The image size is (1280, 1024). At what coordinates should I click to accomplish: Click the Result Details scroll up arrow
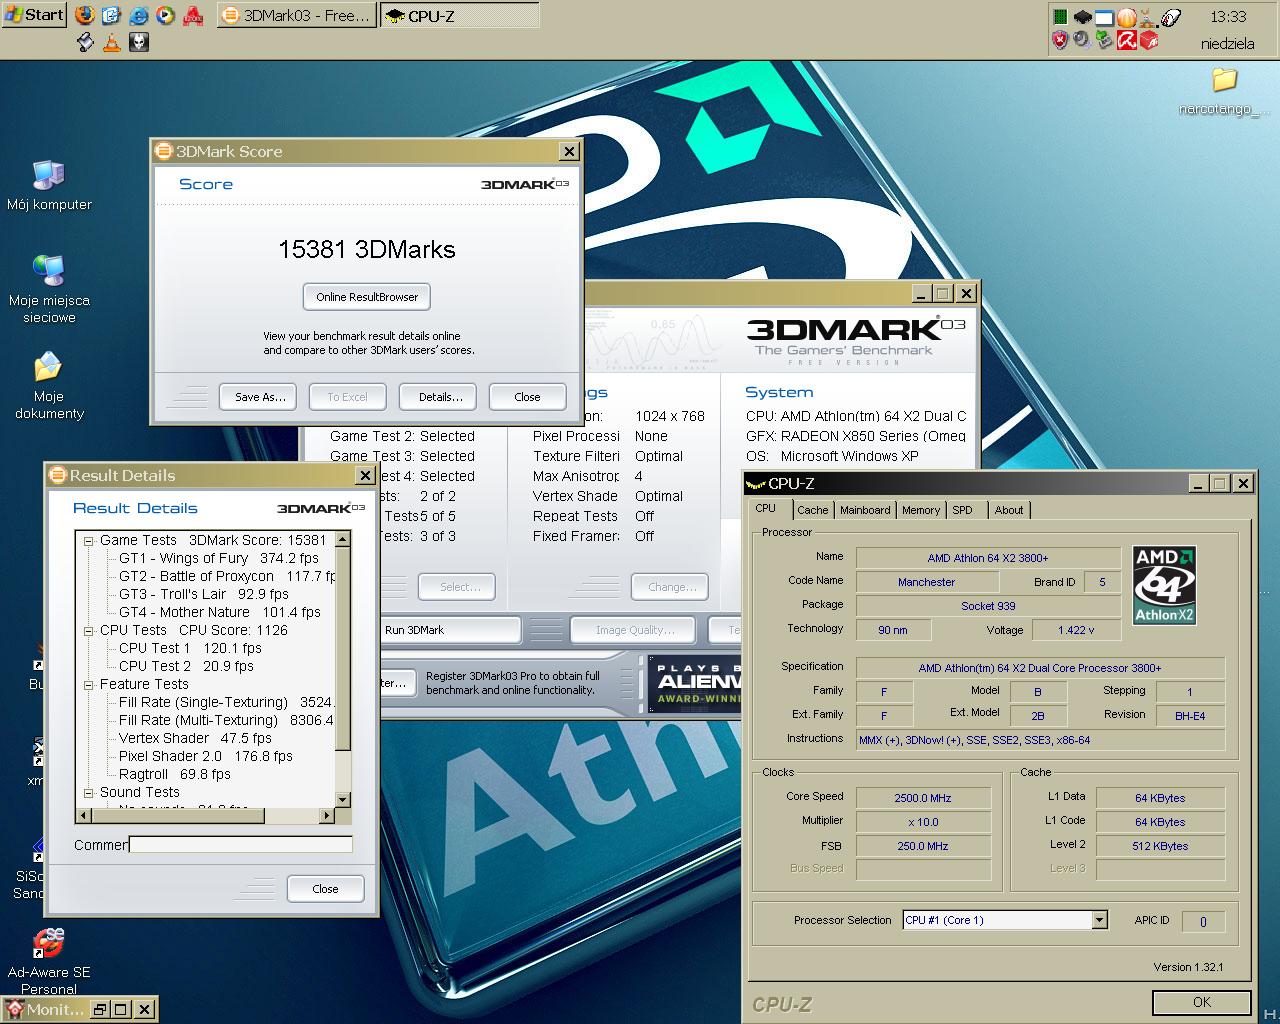pyautogui.click(x=342, y=539)
